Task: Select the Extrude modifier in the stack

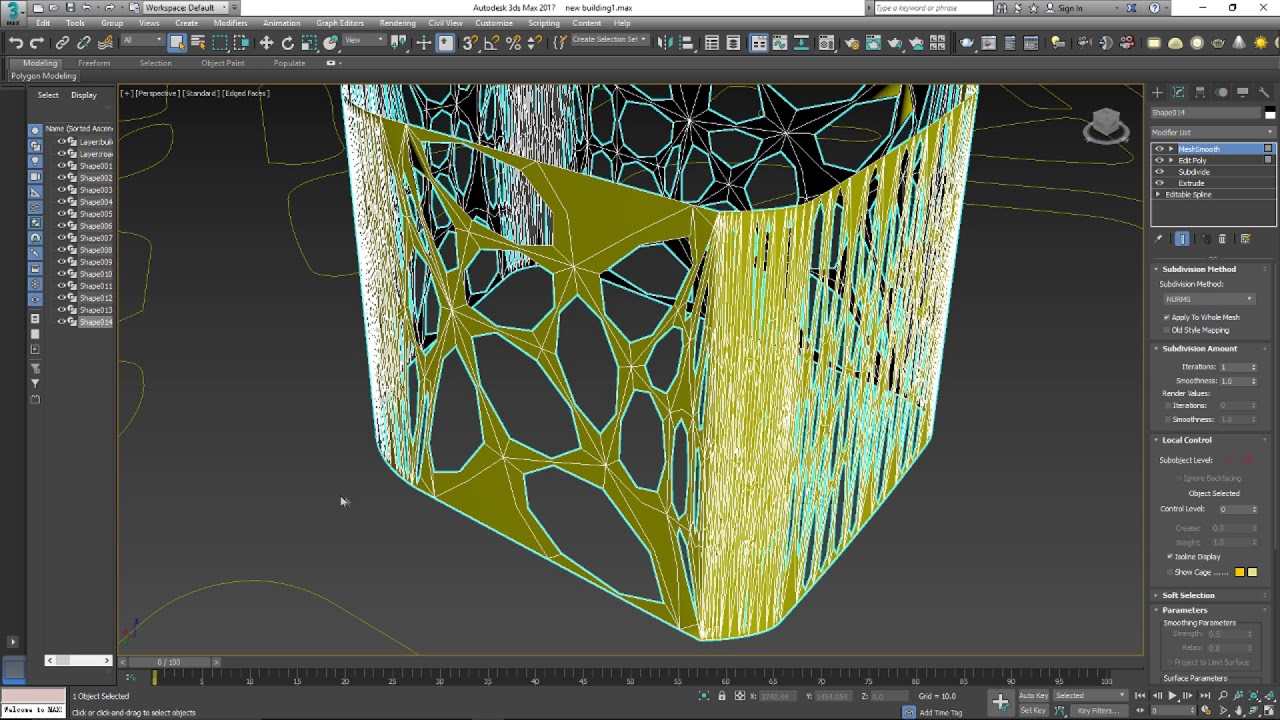Action: click(1191, 184)
